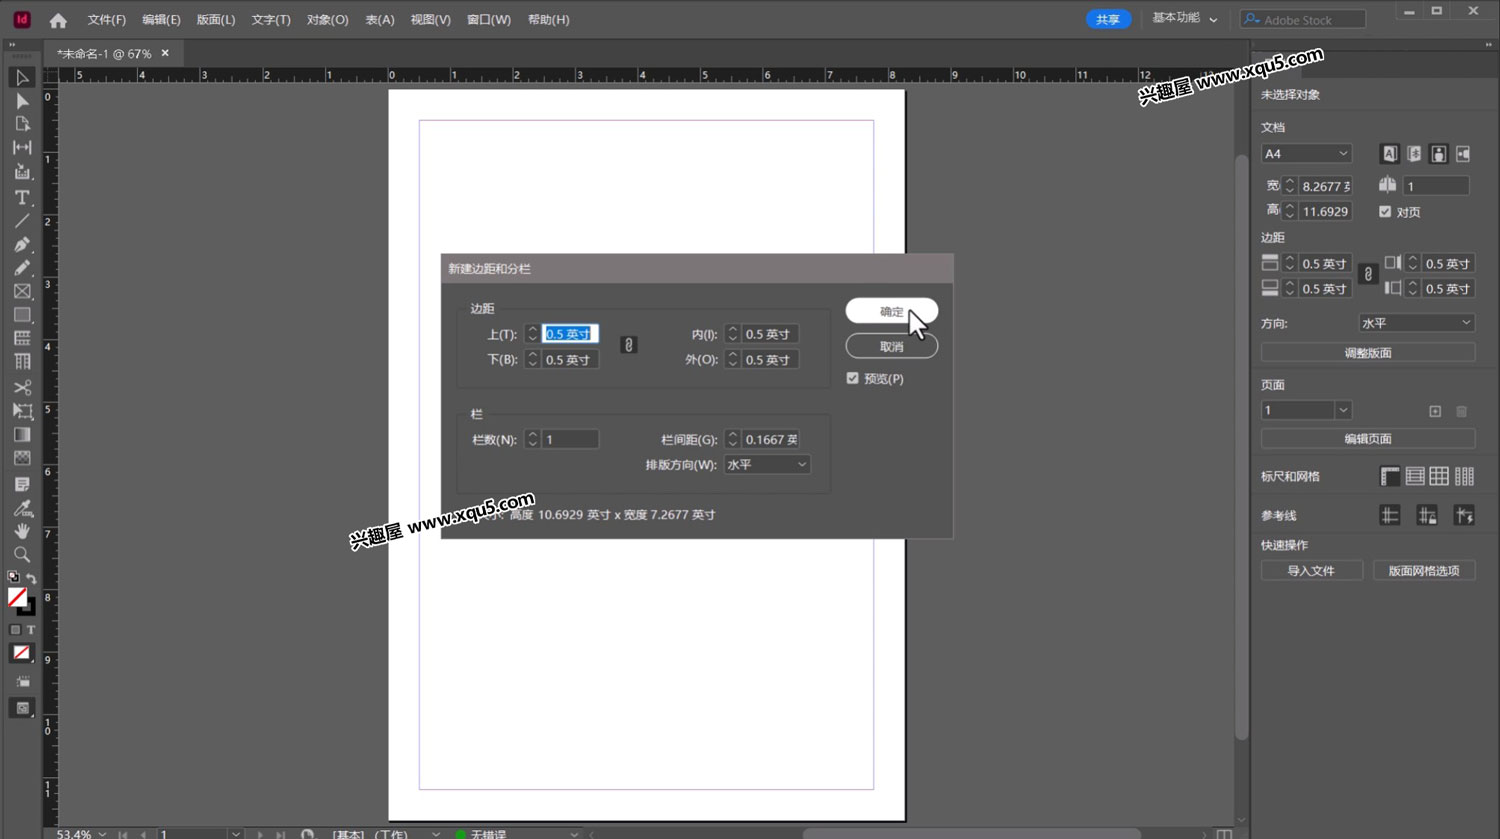Viewport: 1500px width, 839px height.
Task: Open the 文件(F) menu
Action: 106,19
